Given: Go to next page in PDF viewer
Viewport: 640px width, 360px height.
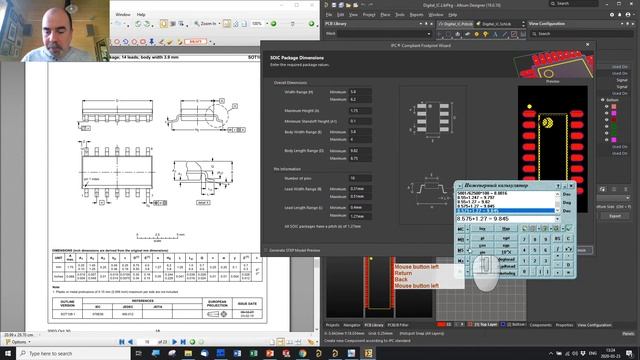Looking at the screenshot, I should tap(175, 342).
